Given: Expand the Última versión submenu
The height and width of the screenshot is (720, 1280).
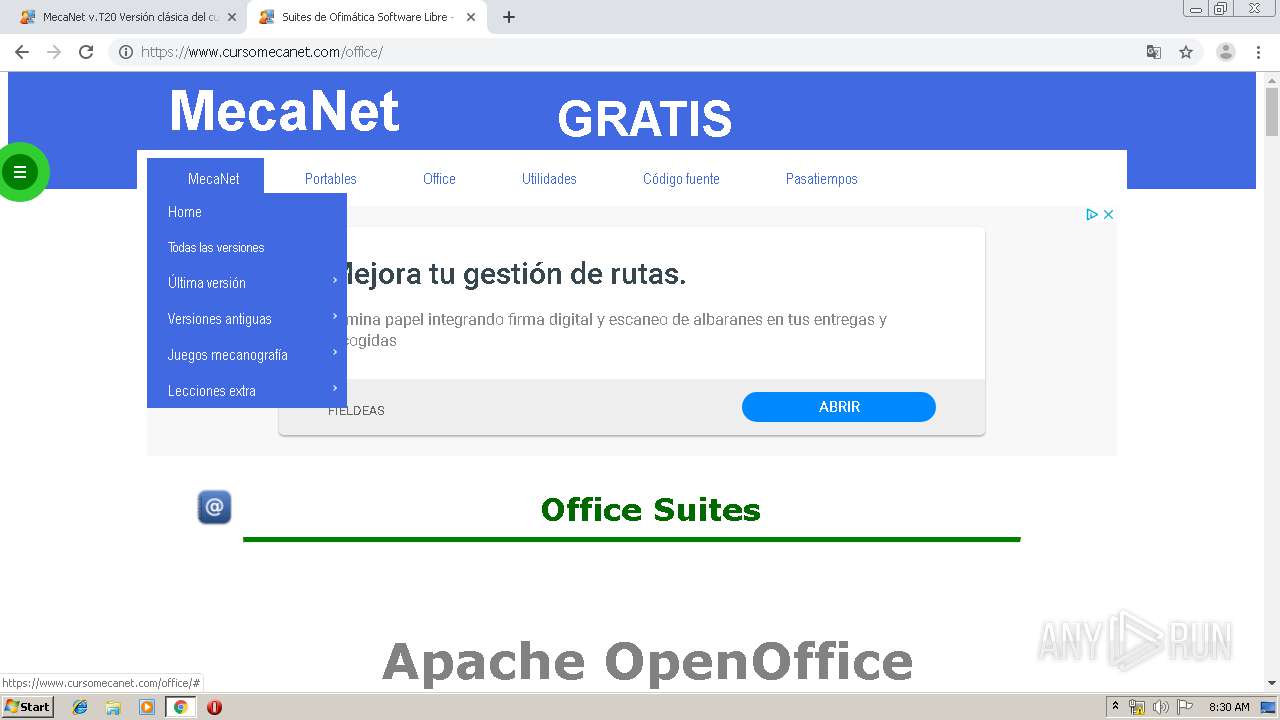Looking at the screenshot, I should click(247, 283).
